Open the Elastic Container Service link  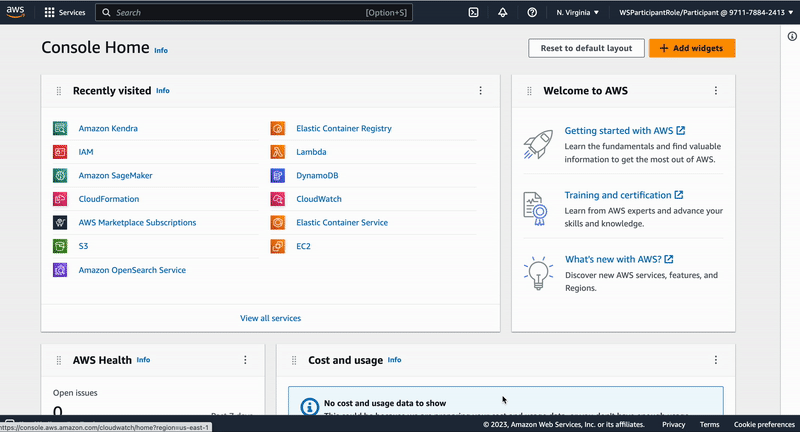[x=342, y=222]
